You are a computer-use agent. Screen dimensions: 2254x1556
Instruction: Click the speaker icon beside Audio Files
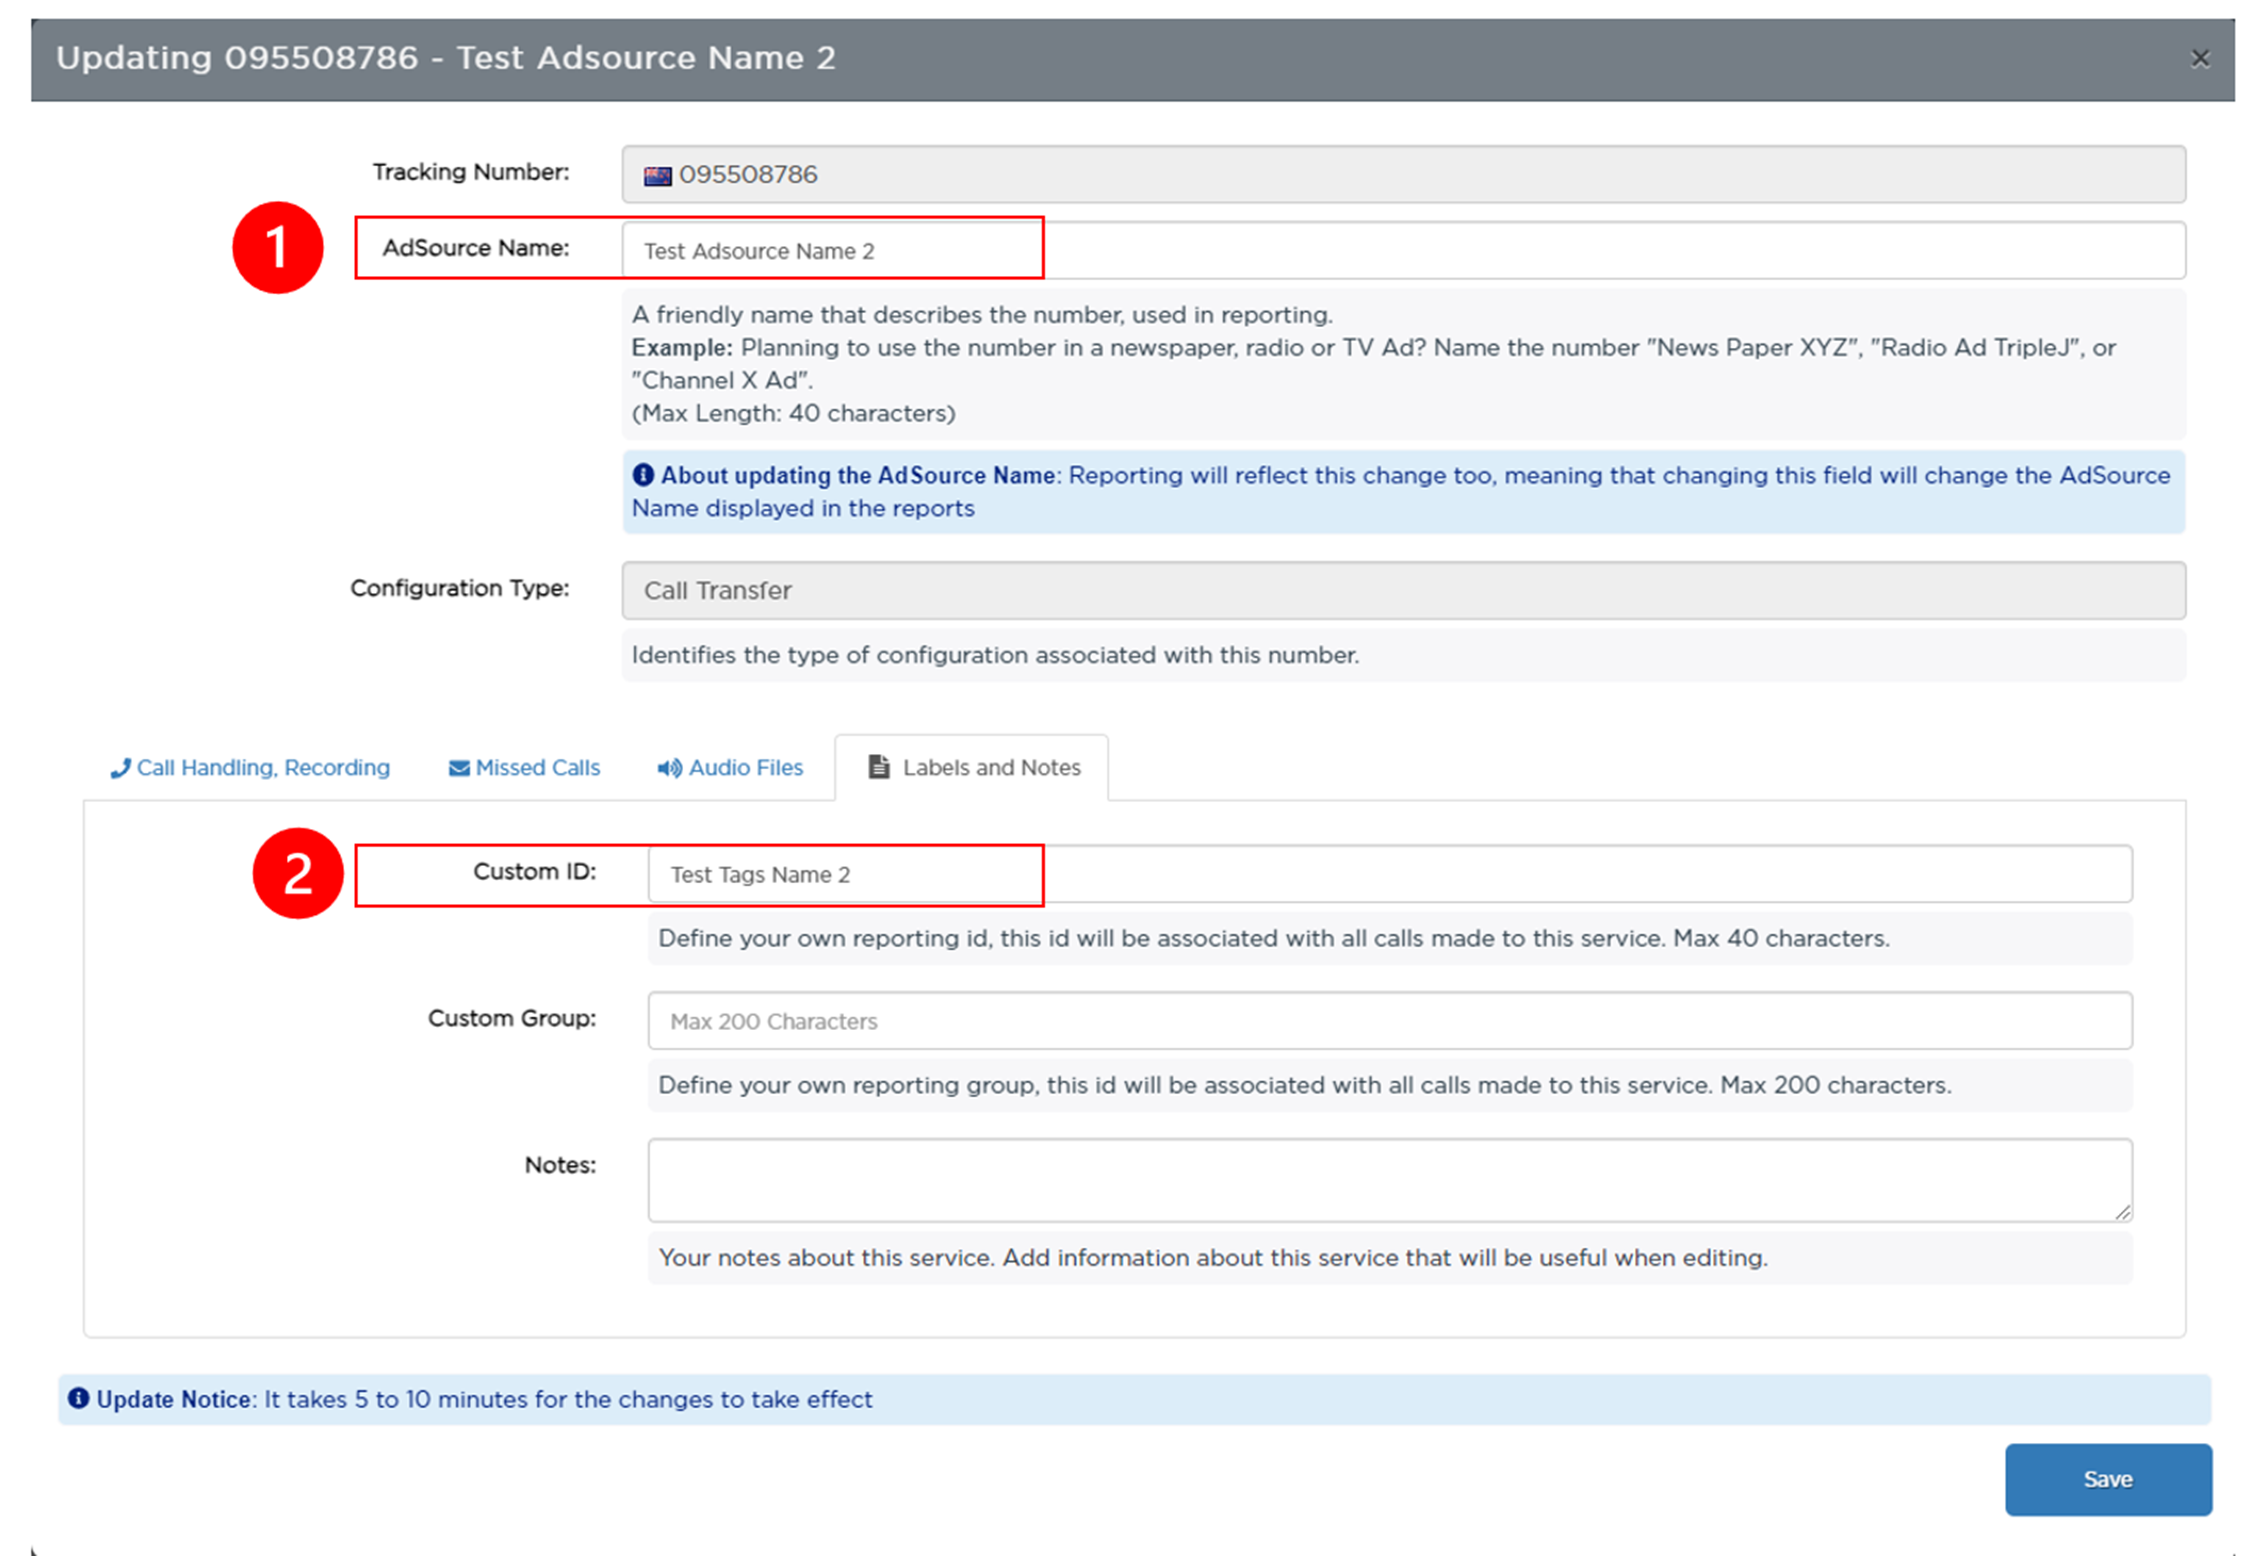(669, 768)
